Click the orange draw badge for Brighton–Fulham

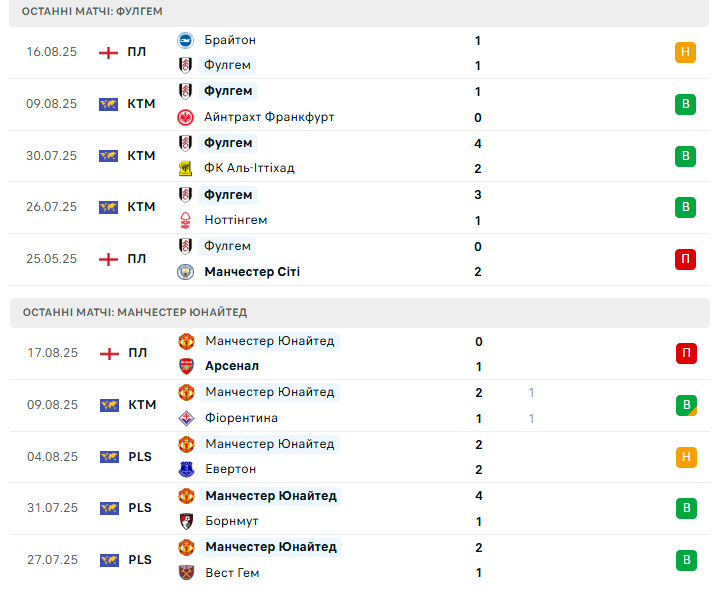click(x=685, y=53)
